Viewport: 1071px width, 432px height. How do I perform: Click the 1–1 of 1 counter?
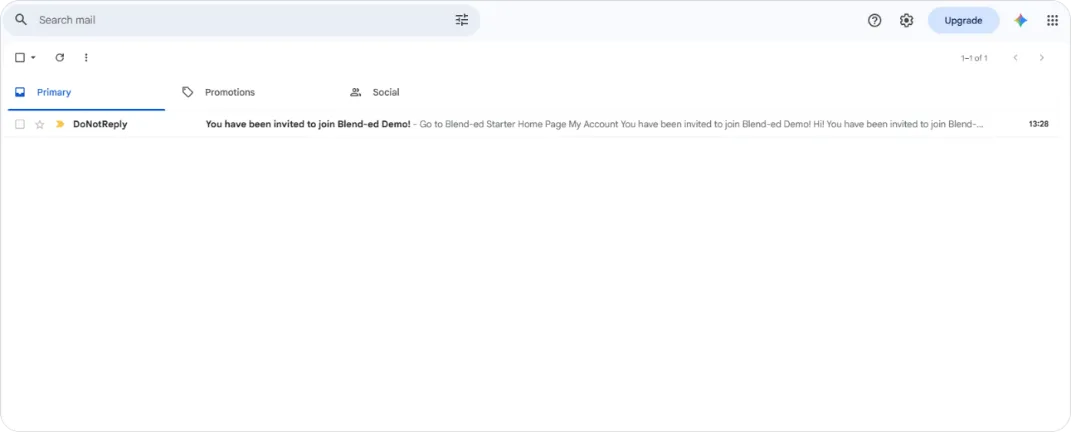(x=974, y=58)
